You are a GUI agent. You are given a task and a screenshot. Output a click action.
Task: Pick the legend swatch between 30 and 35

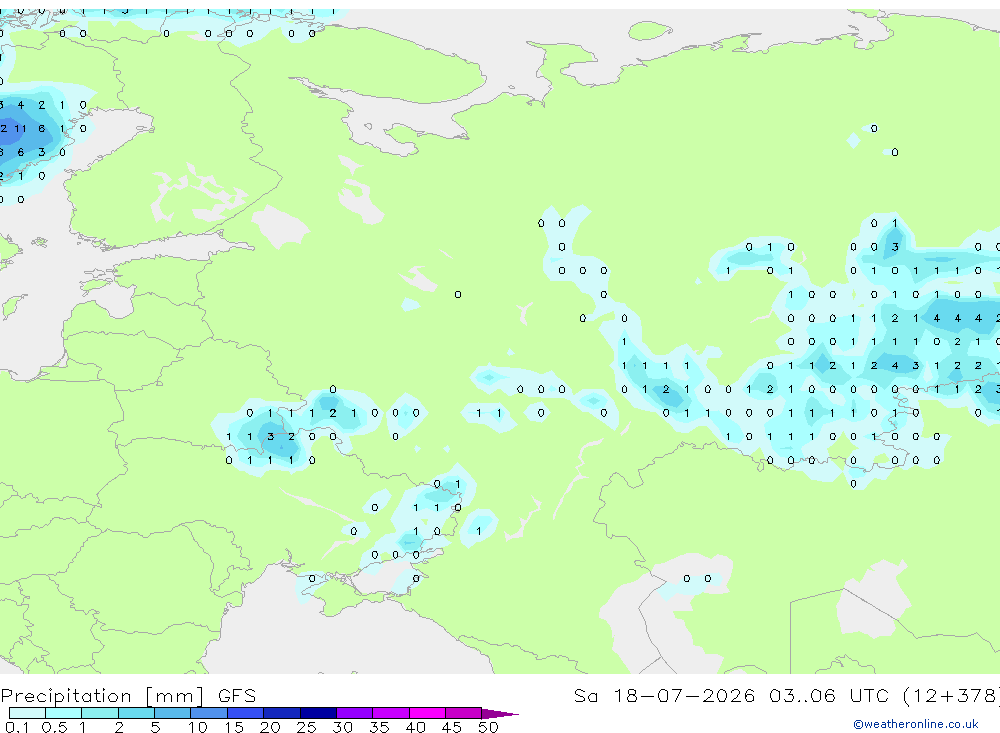(x=354, y=713)
